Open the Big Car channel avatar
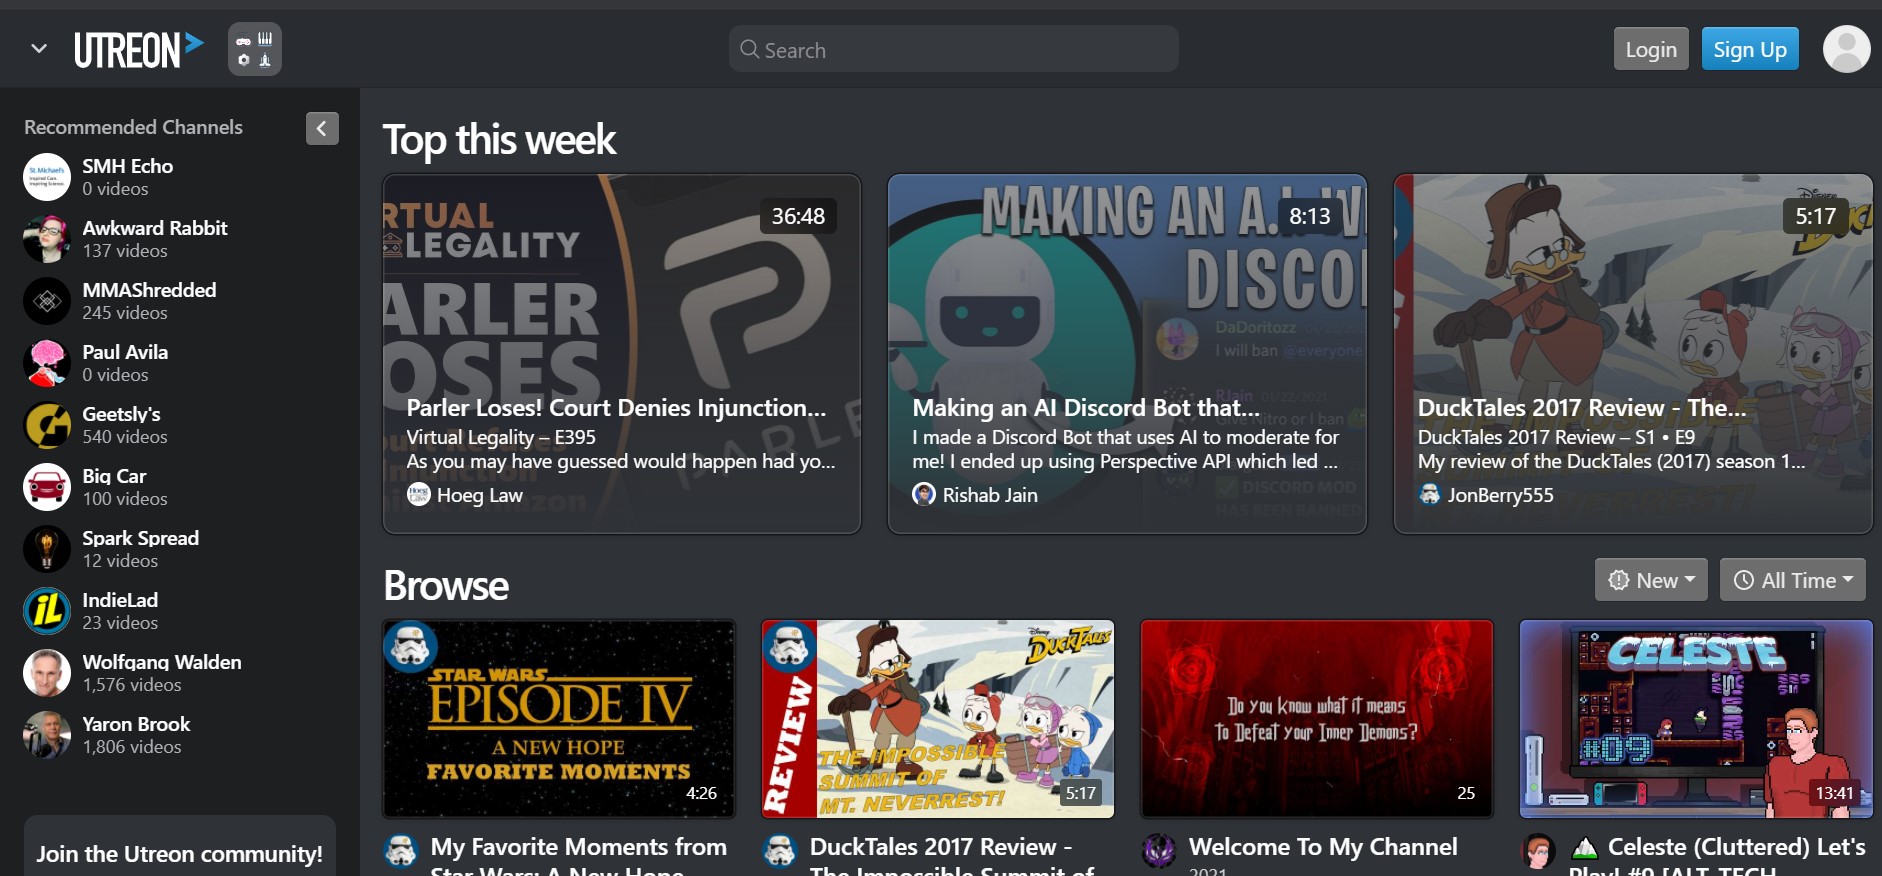1882x876 pixels. (x=47, y=487)
